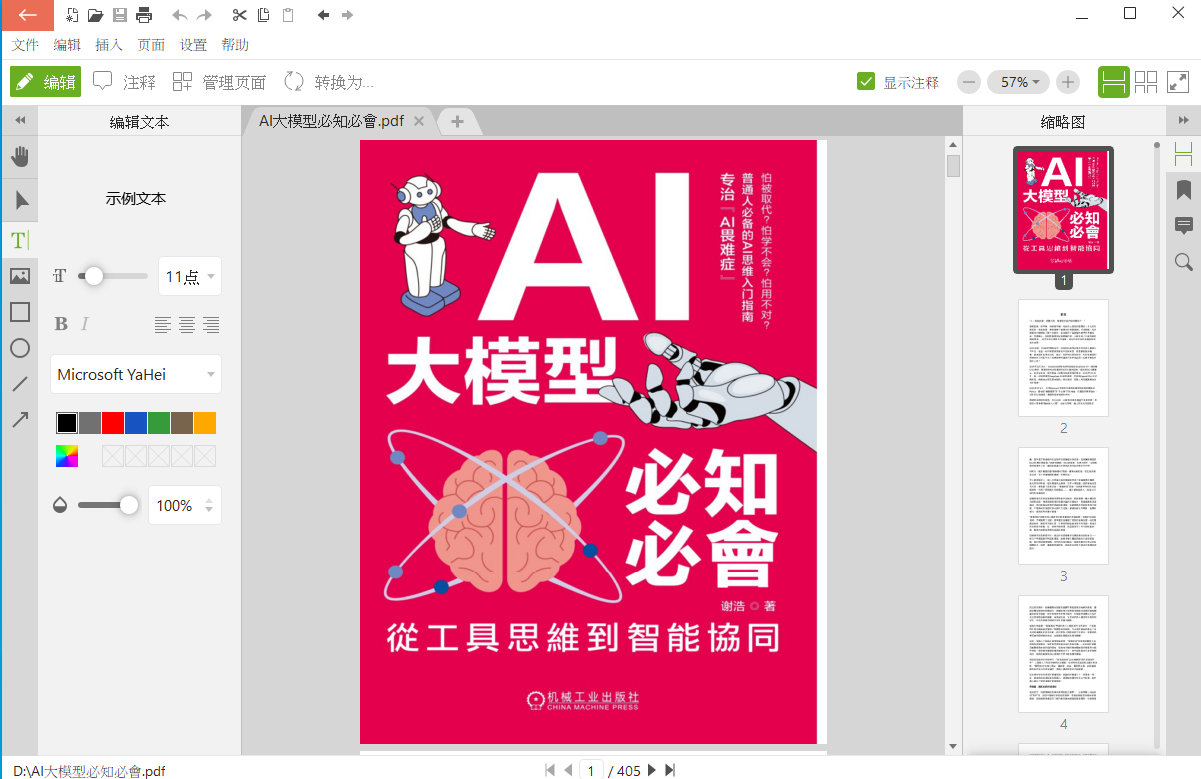Toggle the 显示注释 checkbox
1201x779 pixels.
(x=867, y=82)
